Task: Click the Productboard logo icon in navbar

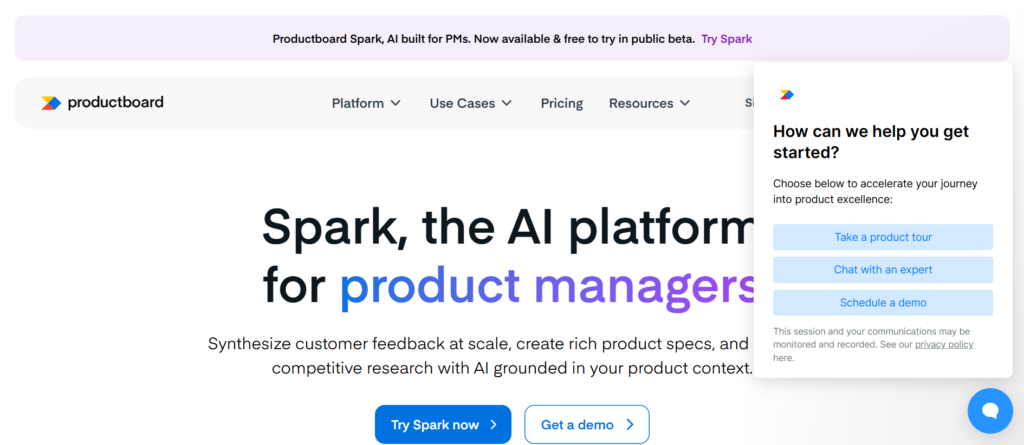Action: point(51,102)
